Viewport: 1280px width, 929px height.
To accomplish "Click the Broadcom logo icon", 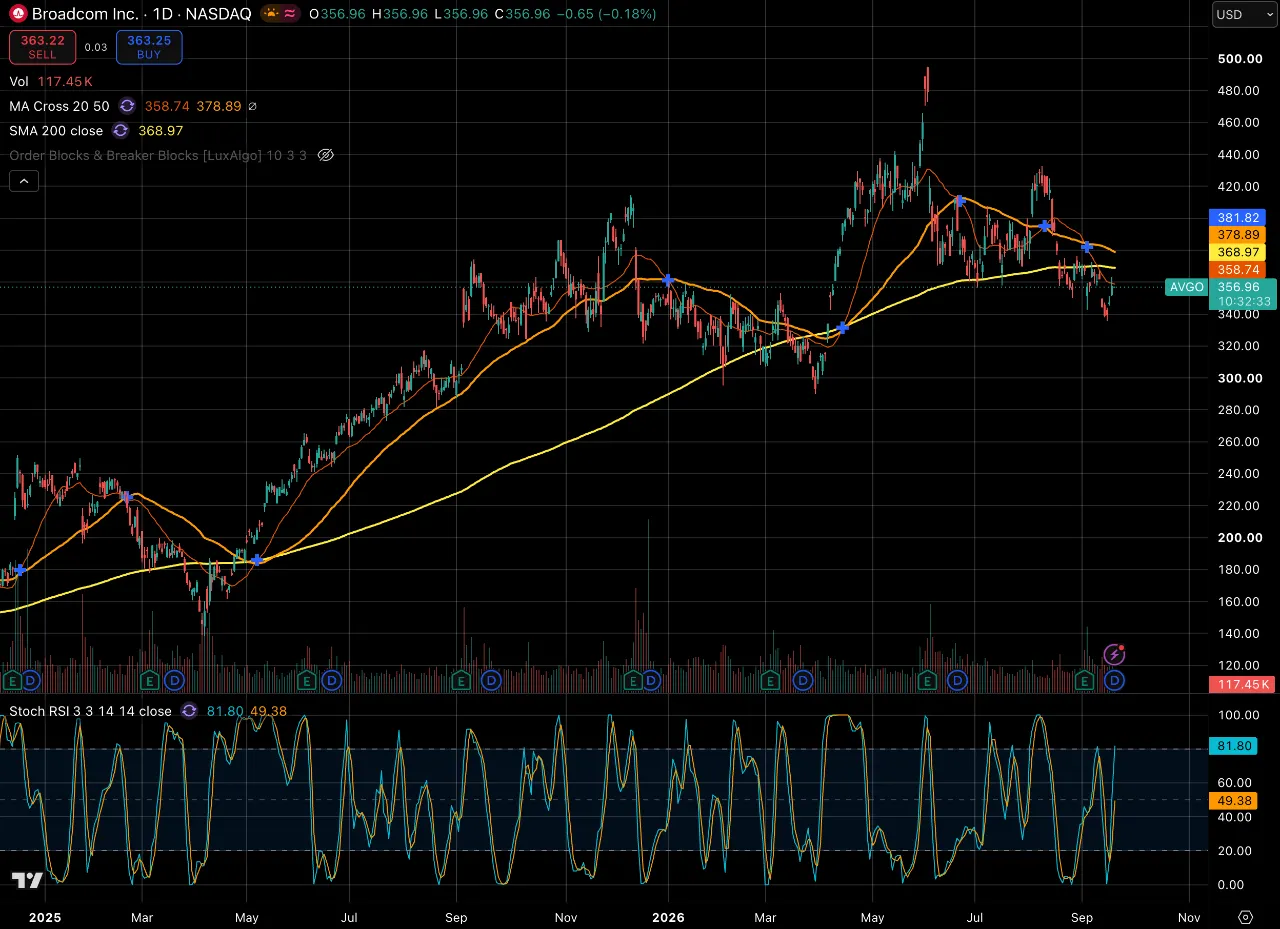I will tap(18, 14).
